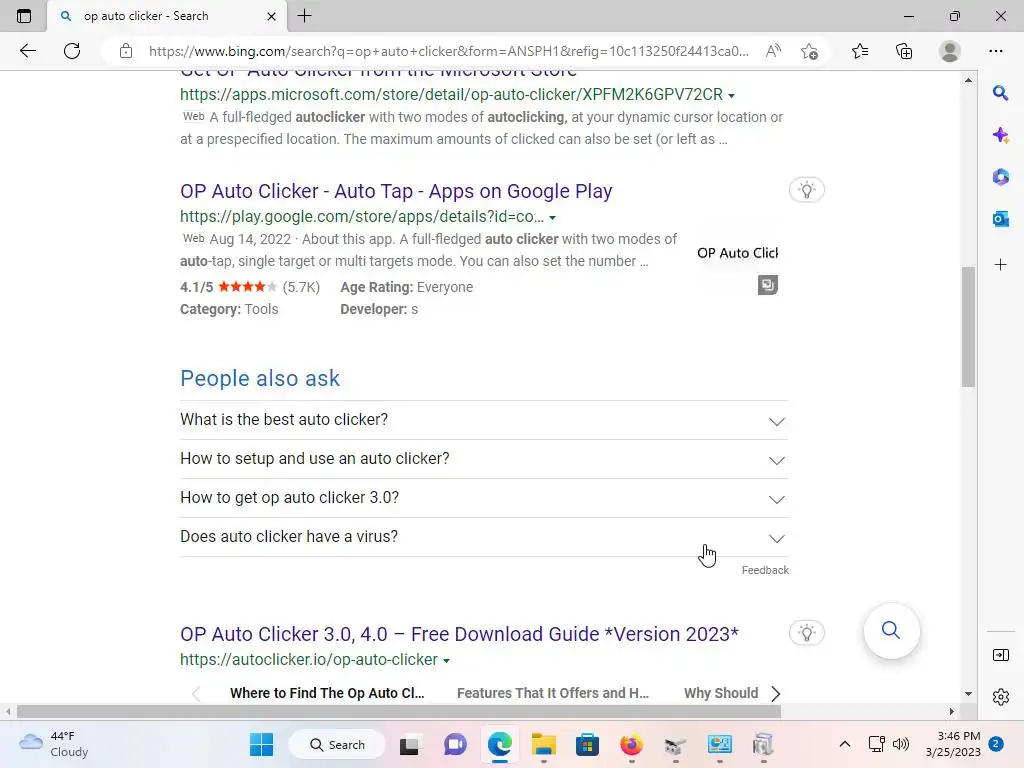Open sidebar Search icon

coord(1000,93)
